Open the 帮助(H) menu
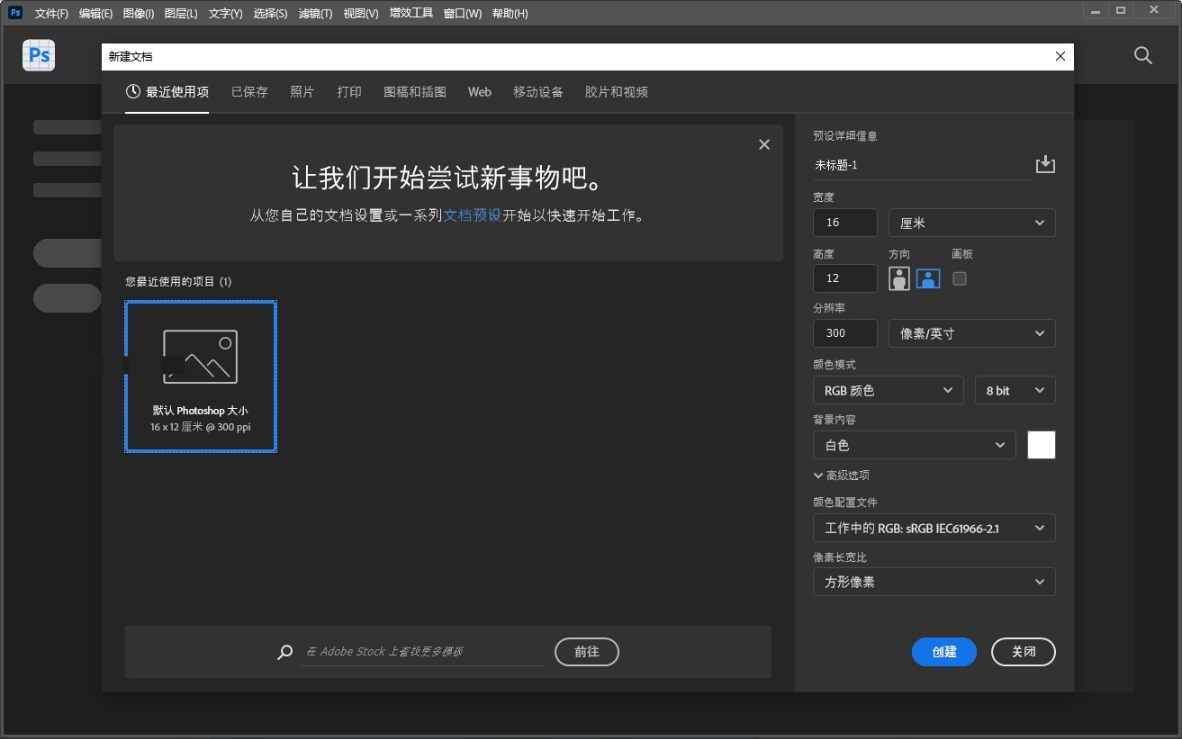This screenshot has height=739, width=1182. 510,13
